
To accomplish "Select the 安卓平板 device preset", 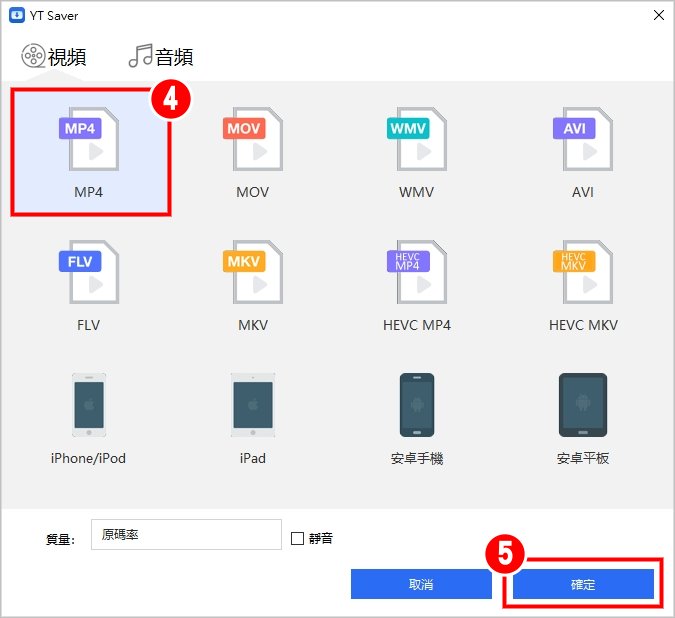I will (583, 405).
